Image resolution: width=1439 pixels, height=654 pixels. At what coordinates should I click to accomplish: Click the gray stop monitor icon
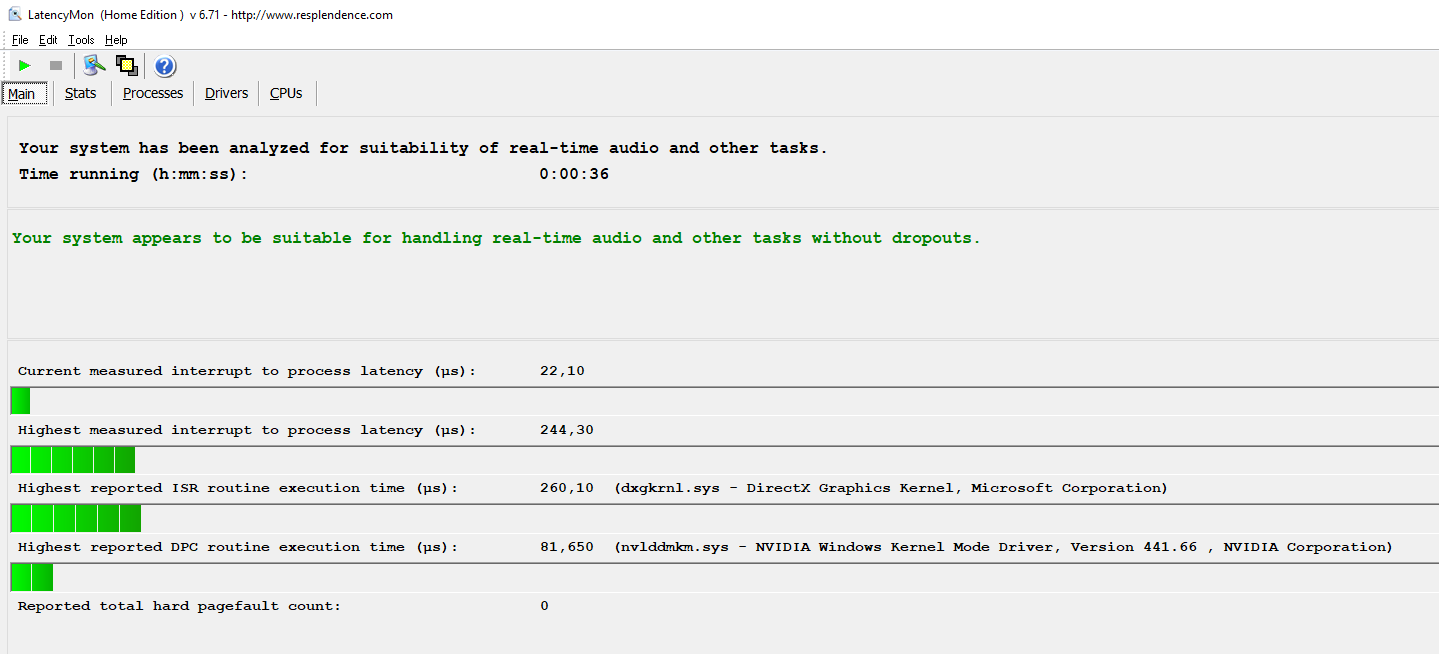(x=56, y=66)
